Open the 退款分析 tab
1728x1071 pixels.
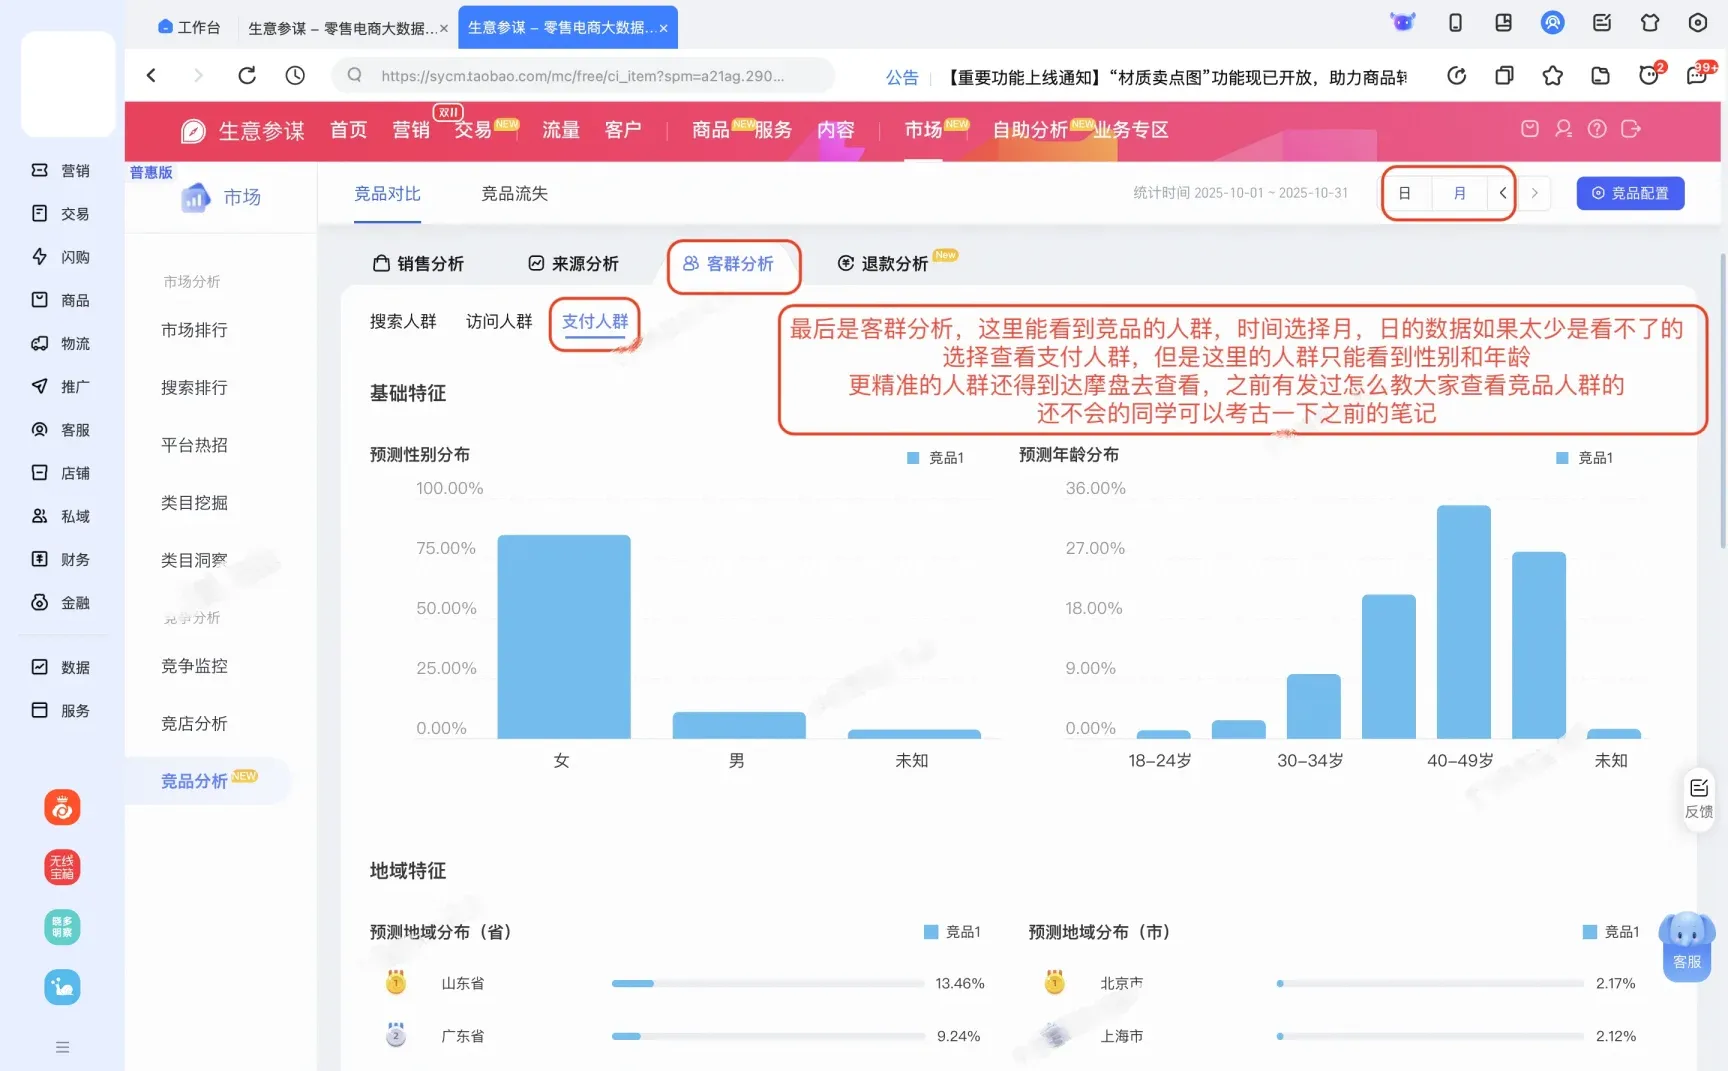click(883, 263)
